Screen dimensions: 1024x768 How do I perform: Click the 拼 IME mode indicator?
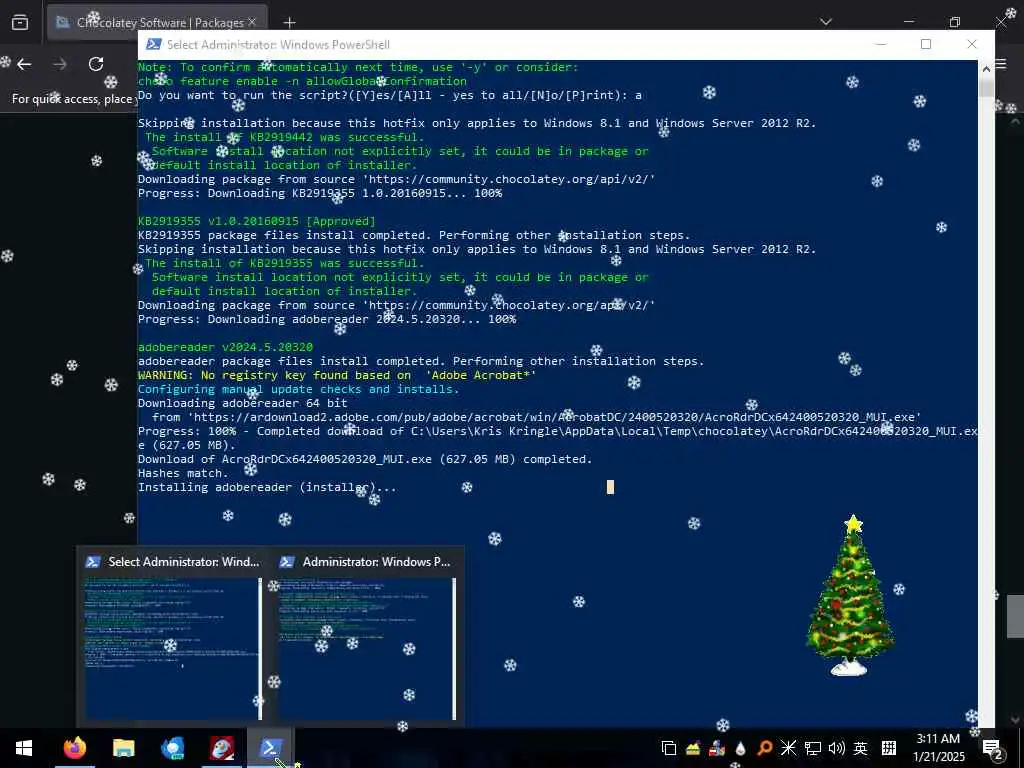pyautogui.click(x=889, y=748)
